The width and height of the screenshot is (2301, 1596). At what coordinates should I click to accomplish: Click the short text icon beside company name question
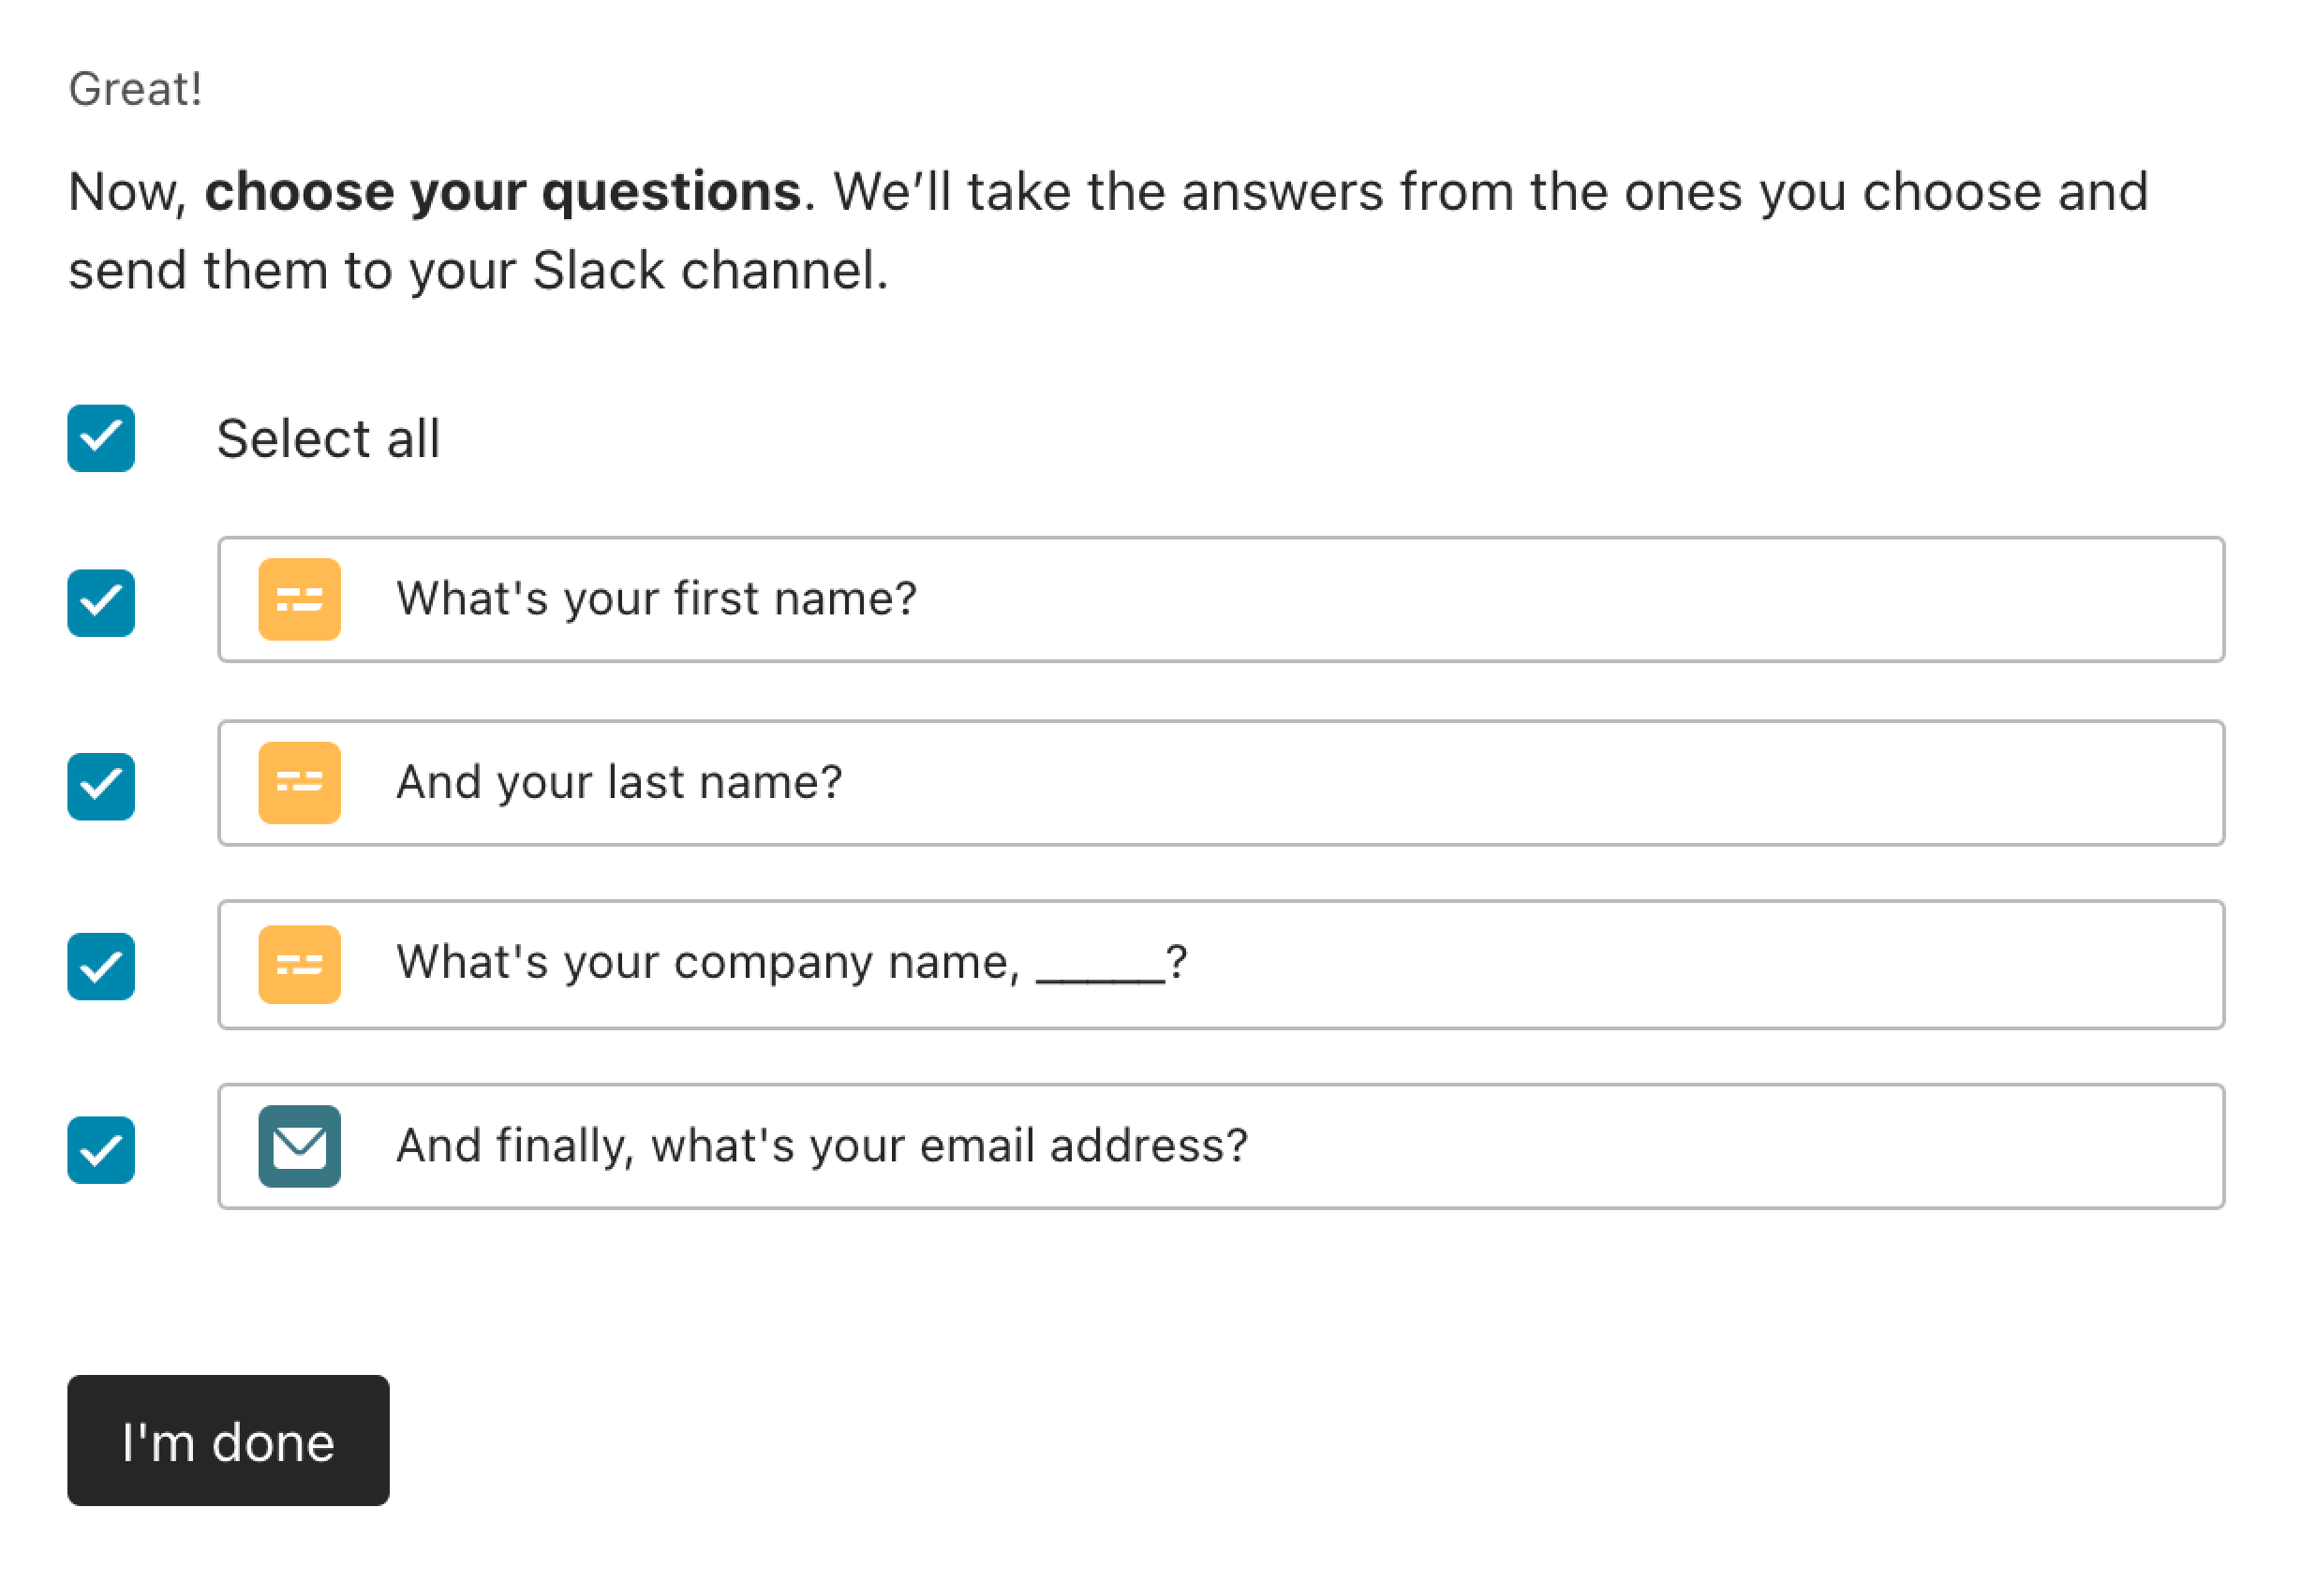click(299, 964)
